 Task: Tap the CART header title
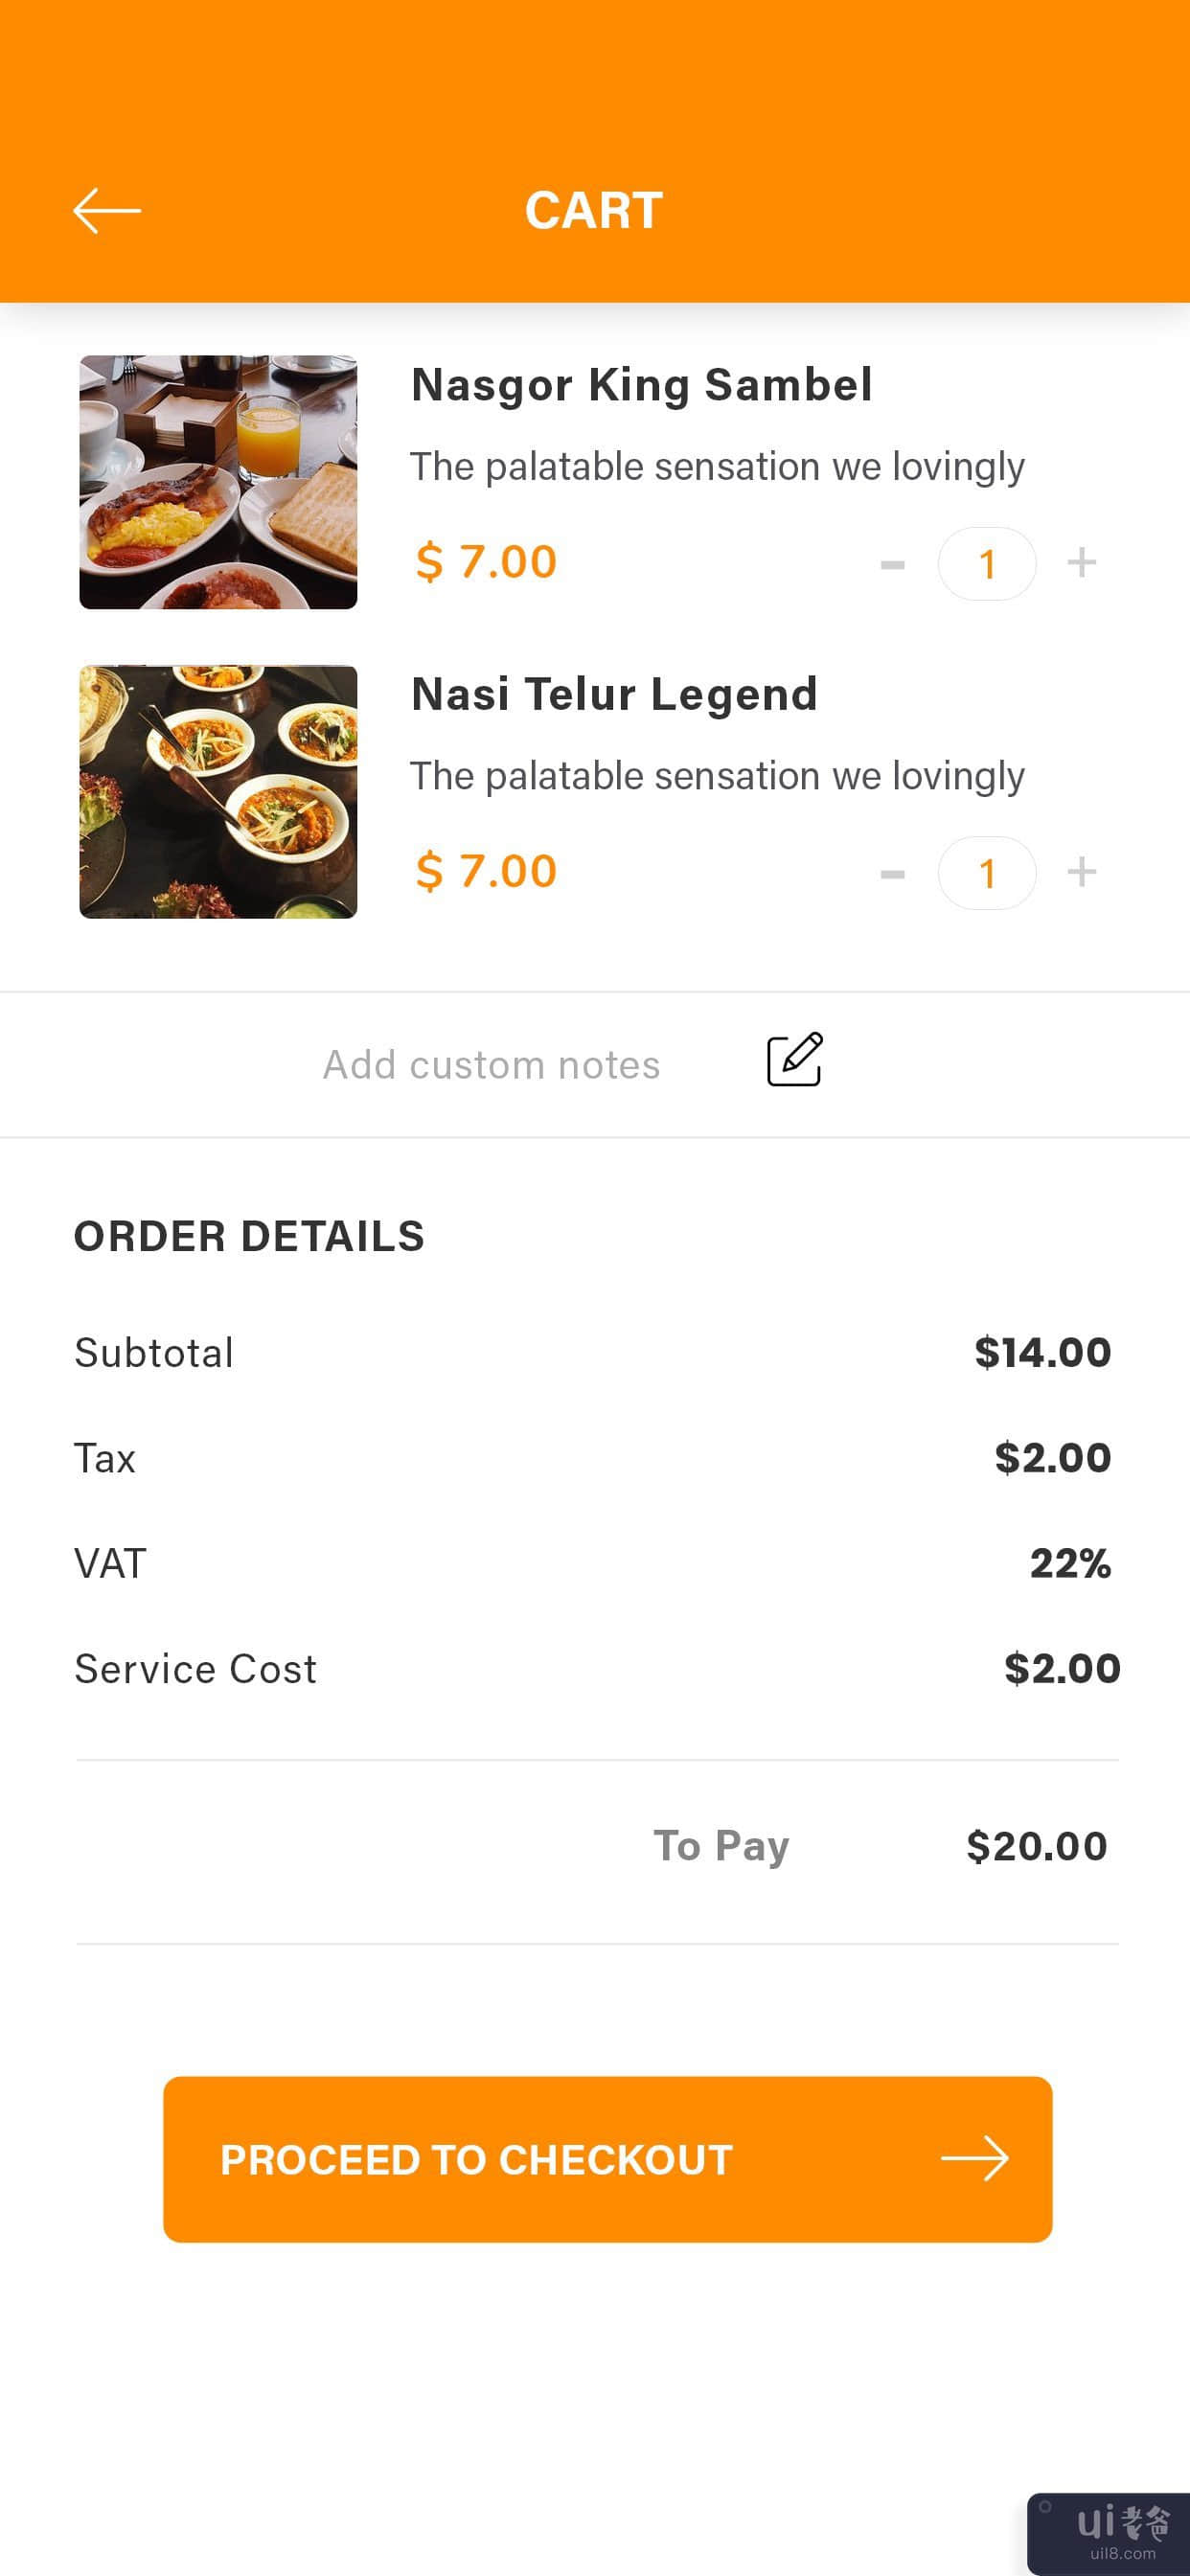[594, 211]
